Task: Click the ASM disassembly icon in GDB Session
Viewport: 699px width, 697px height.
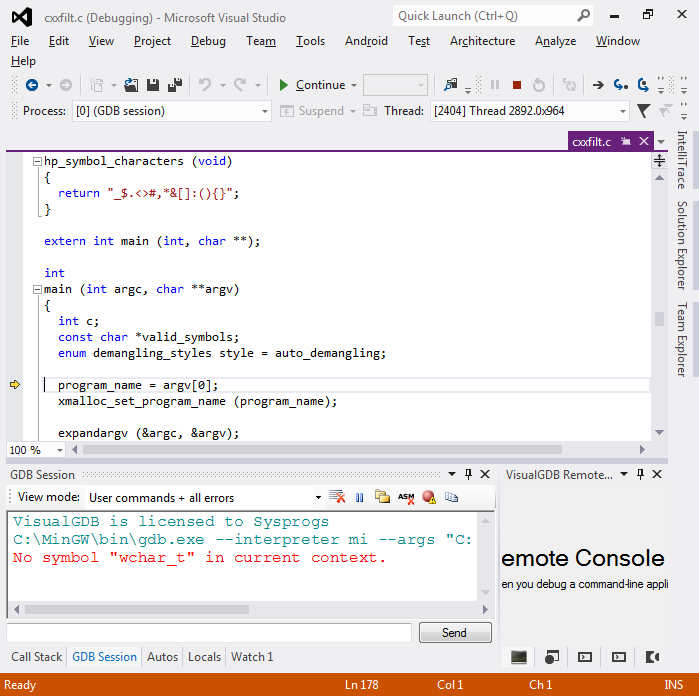Action: coord(406,497)
